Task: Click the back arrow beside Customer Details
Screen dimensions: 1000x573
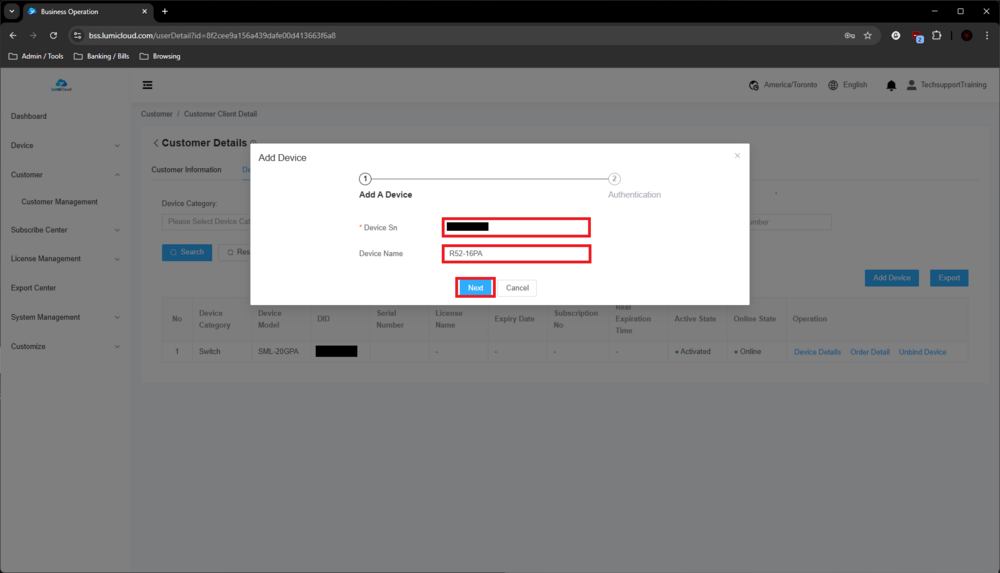Action: pyautogui.click(x=156, y=143)
